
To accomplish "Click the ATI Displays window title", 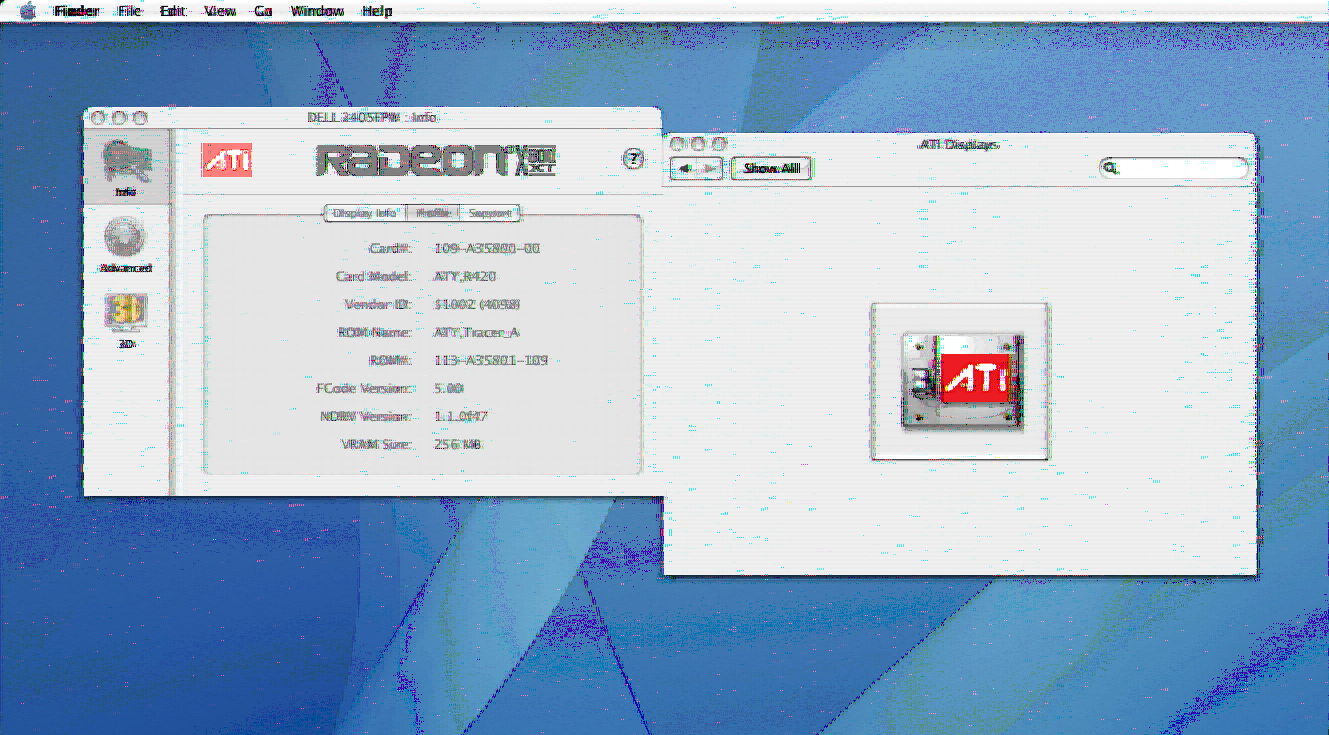I will [959, 144].
